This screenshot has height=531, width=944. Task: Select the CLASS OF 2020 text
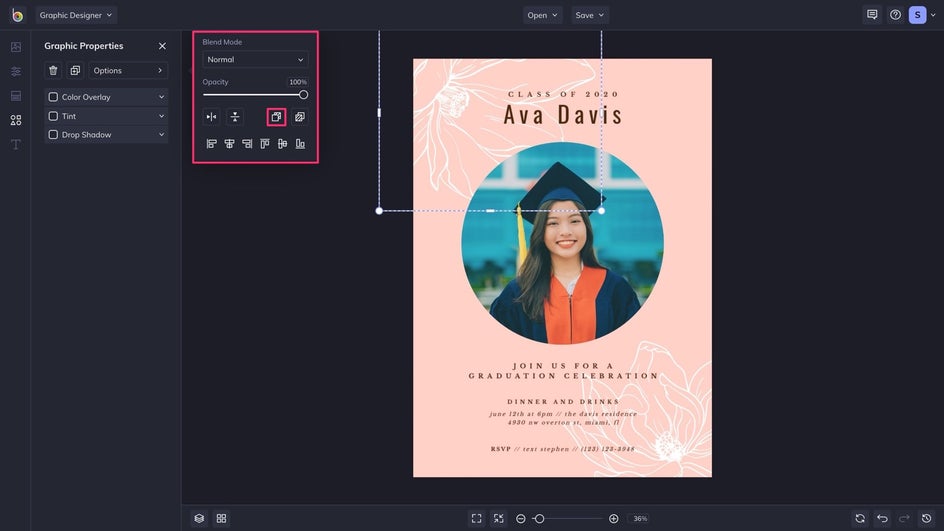point(563,94)
